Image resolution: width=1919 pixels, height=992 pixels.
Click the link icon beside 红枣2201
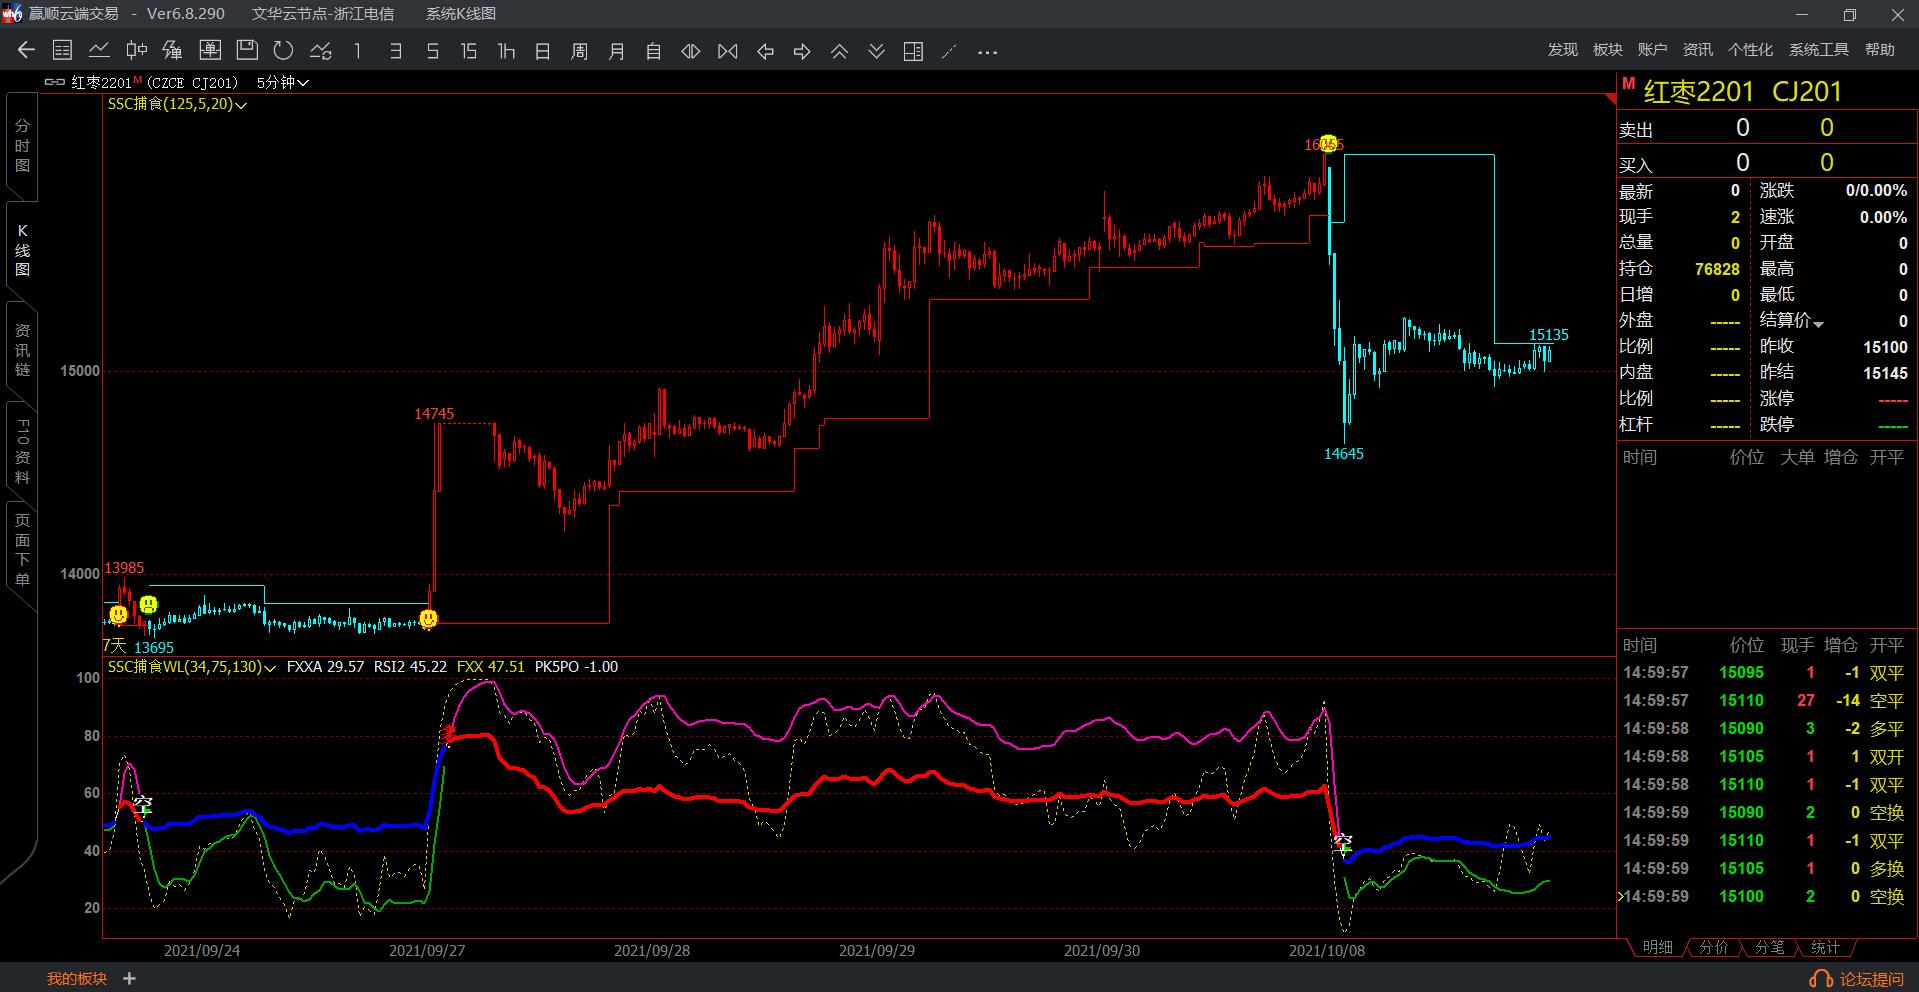tap(56, 83)
